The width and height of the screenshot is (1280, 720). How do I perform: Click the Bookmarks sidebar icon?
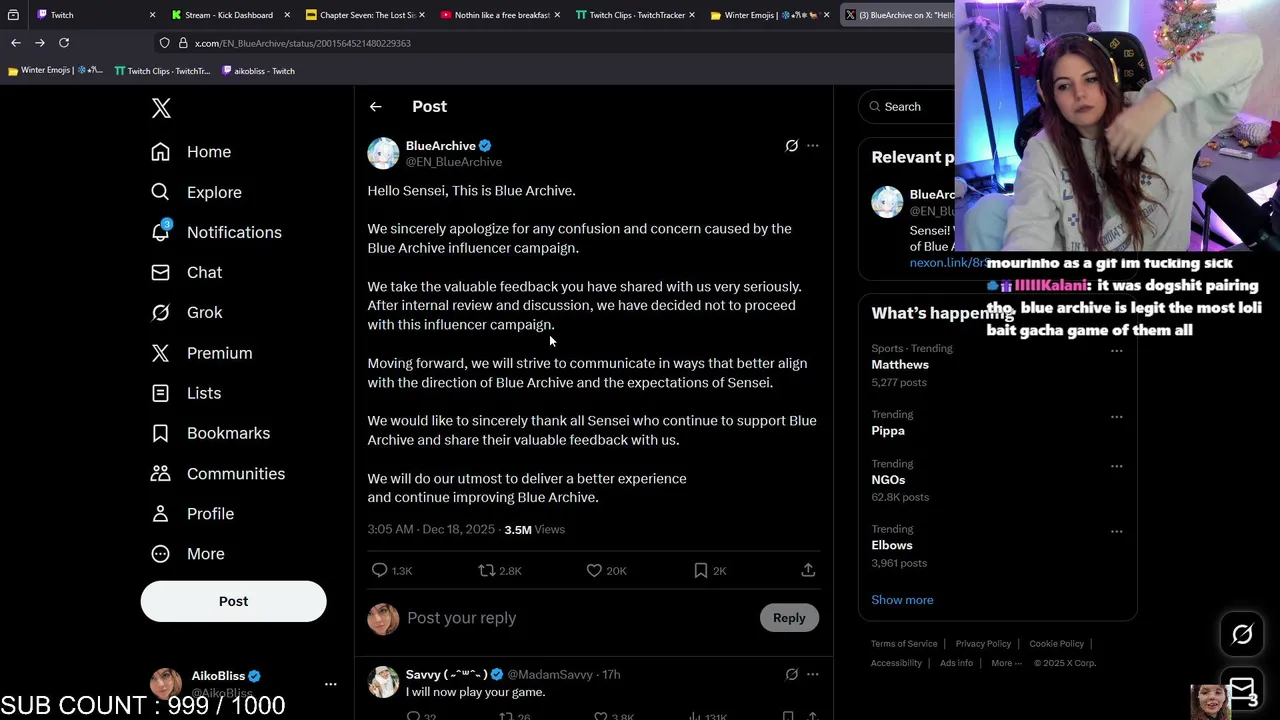[x=160, y=433]
